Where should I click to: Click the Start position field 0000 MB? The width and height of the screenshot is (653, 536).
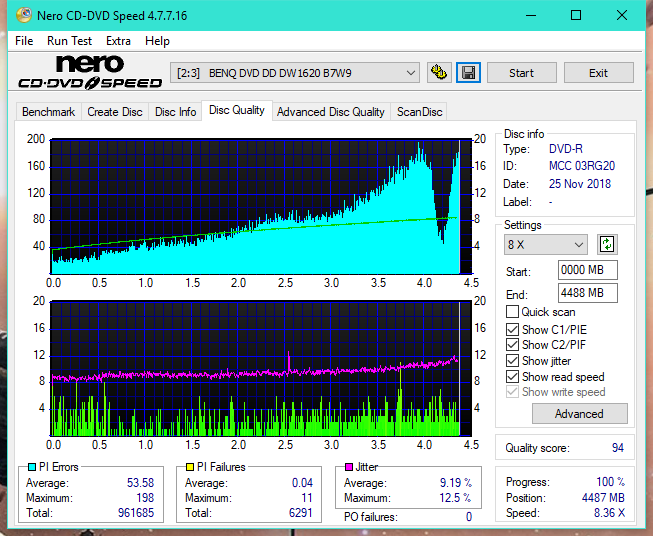588,270
